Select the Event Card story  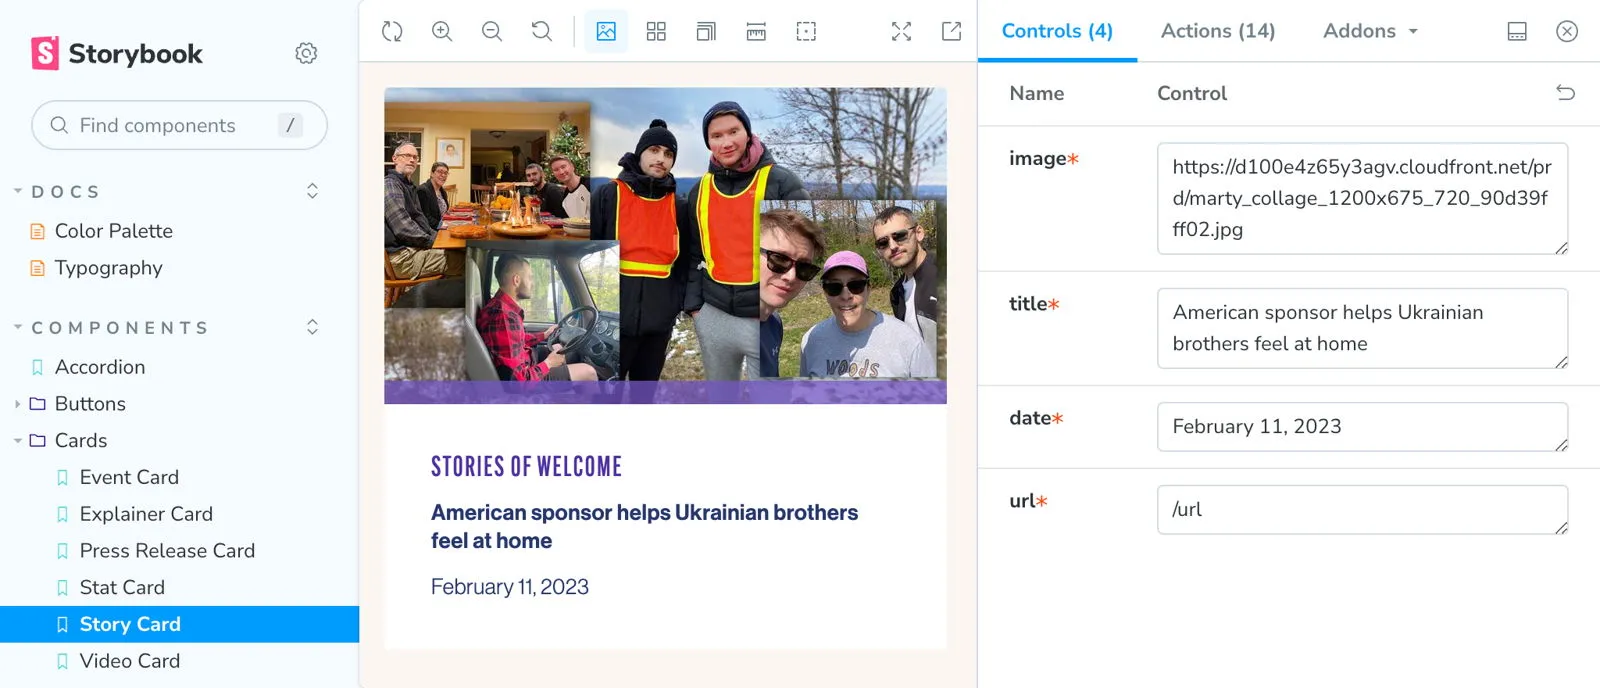[x=129, y=477]
